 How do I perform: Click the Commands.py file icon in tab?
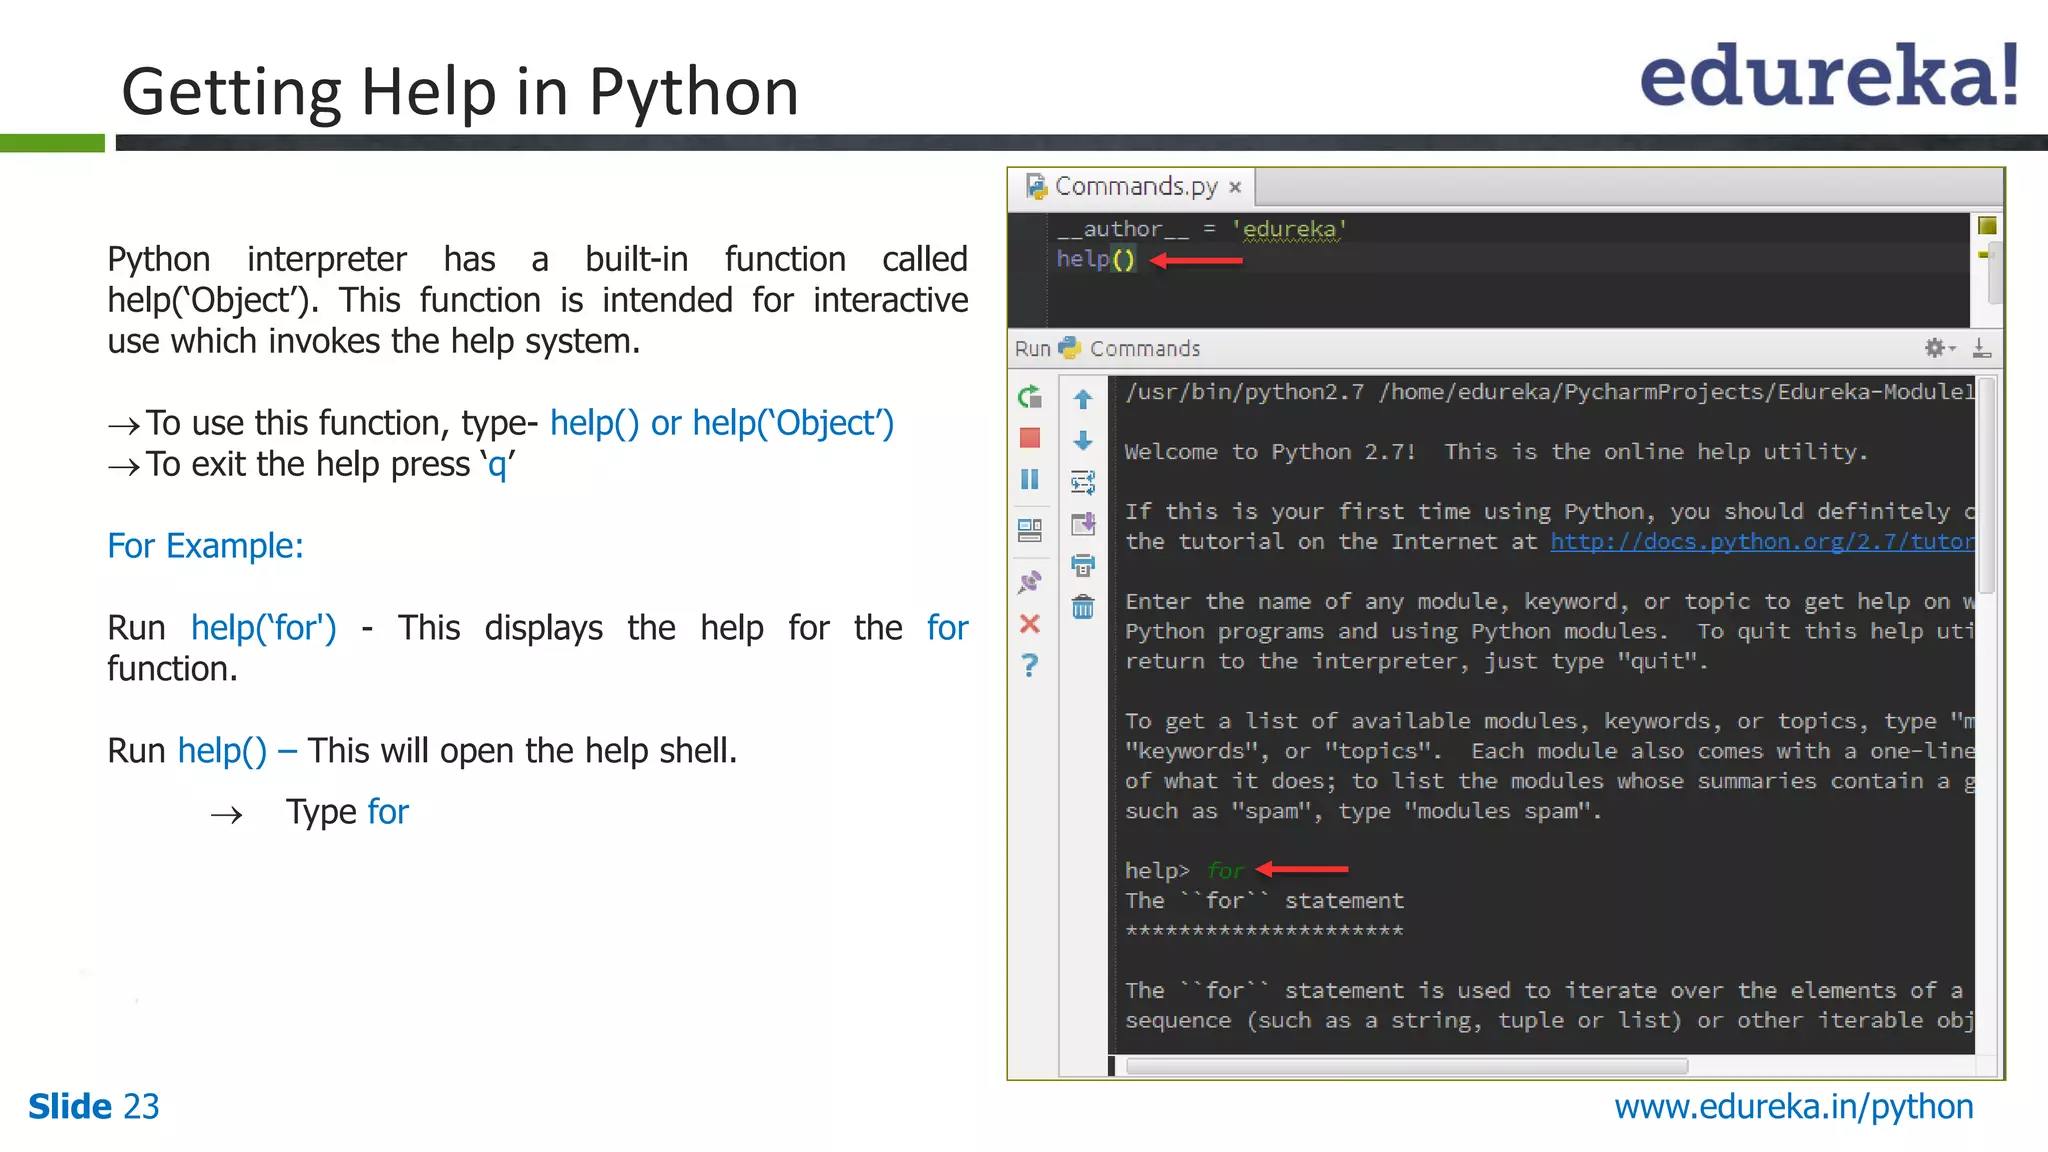(x=1036, y=187)
